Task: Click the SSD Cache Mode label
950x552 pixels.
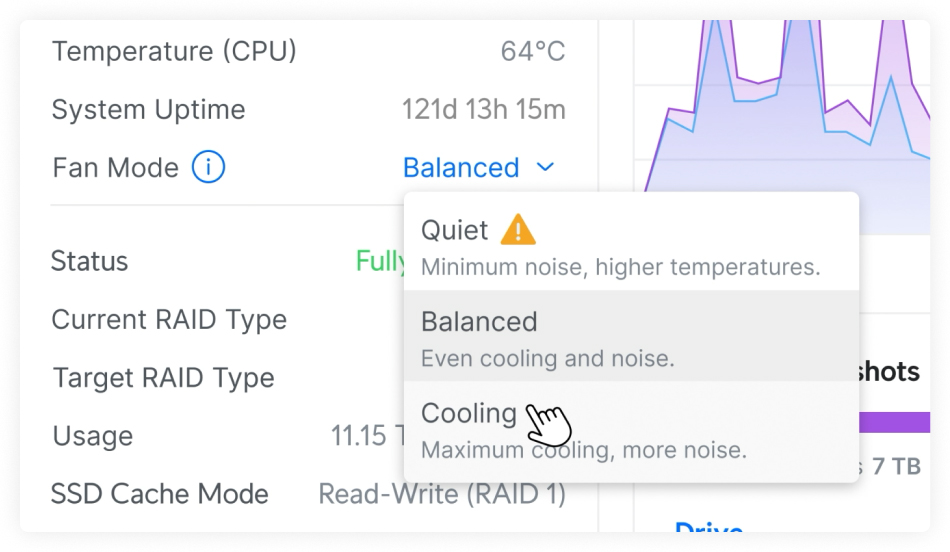Action: tap(160, 494)
